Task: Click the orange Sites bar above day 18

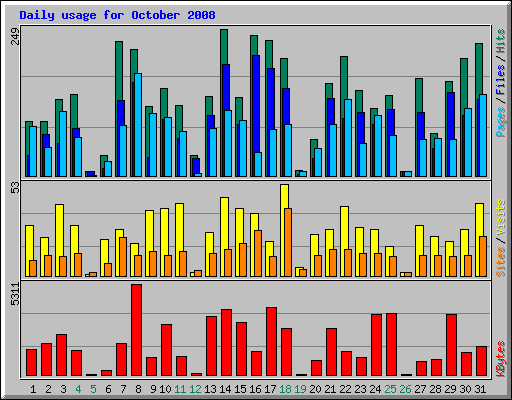Action: 288,242
